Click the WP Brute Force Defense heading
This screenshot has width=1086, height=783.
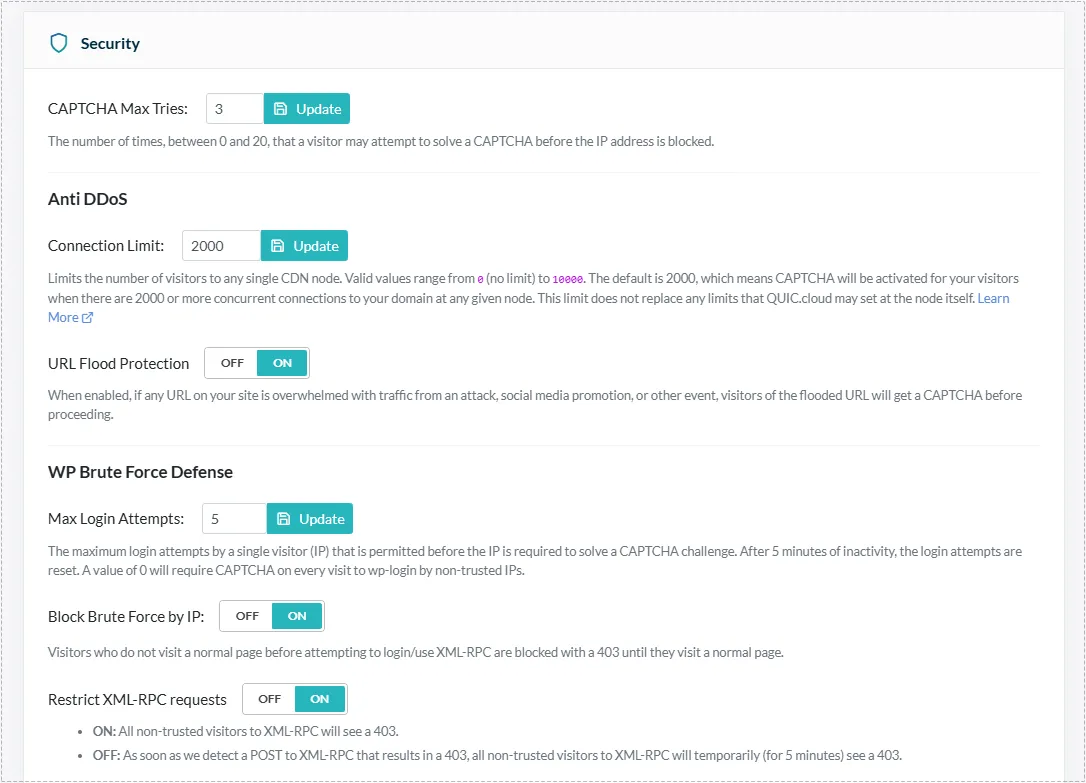coord(140,471)
